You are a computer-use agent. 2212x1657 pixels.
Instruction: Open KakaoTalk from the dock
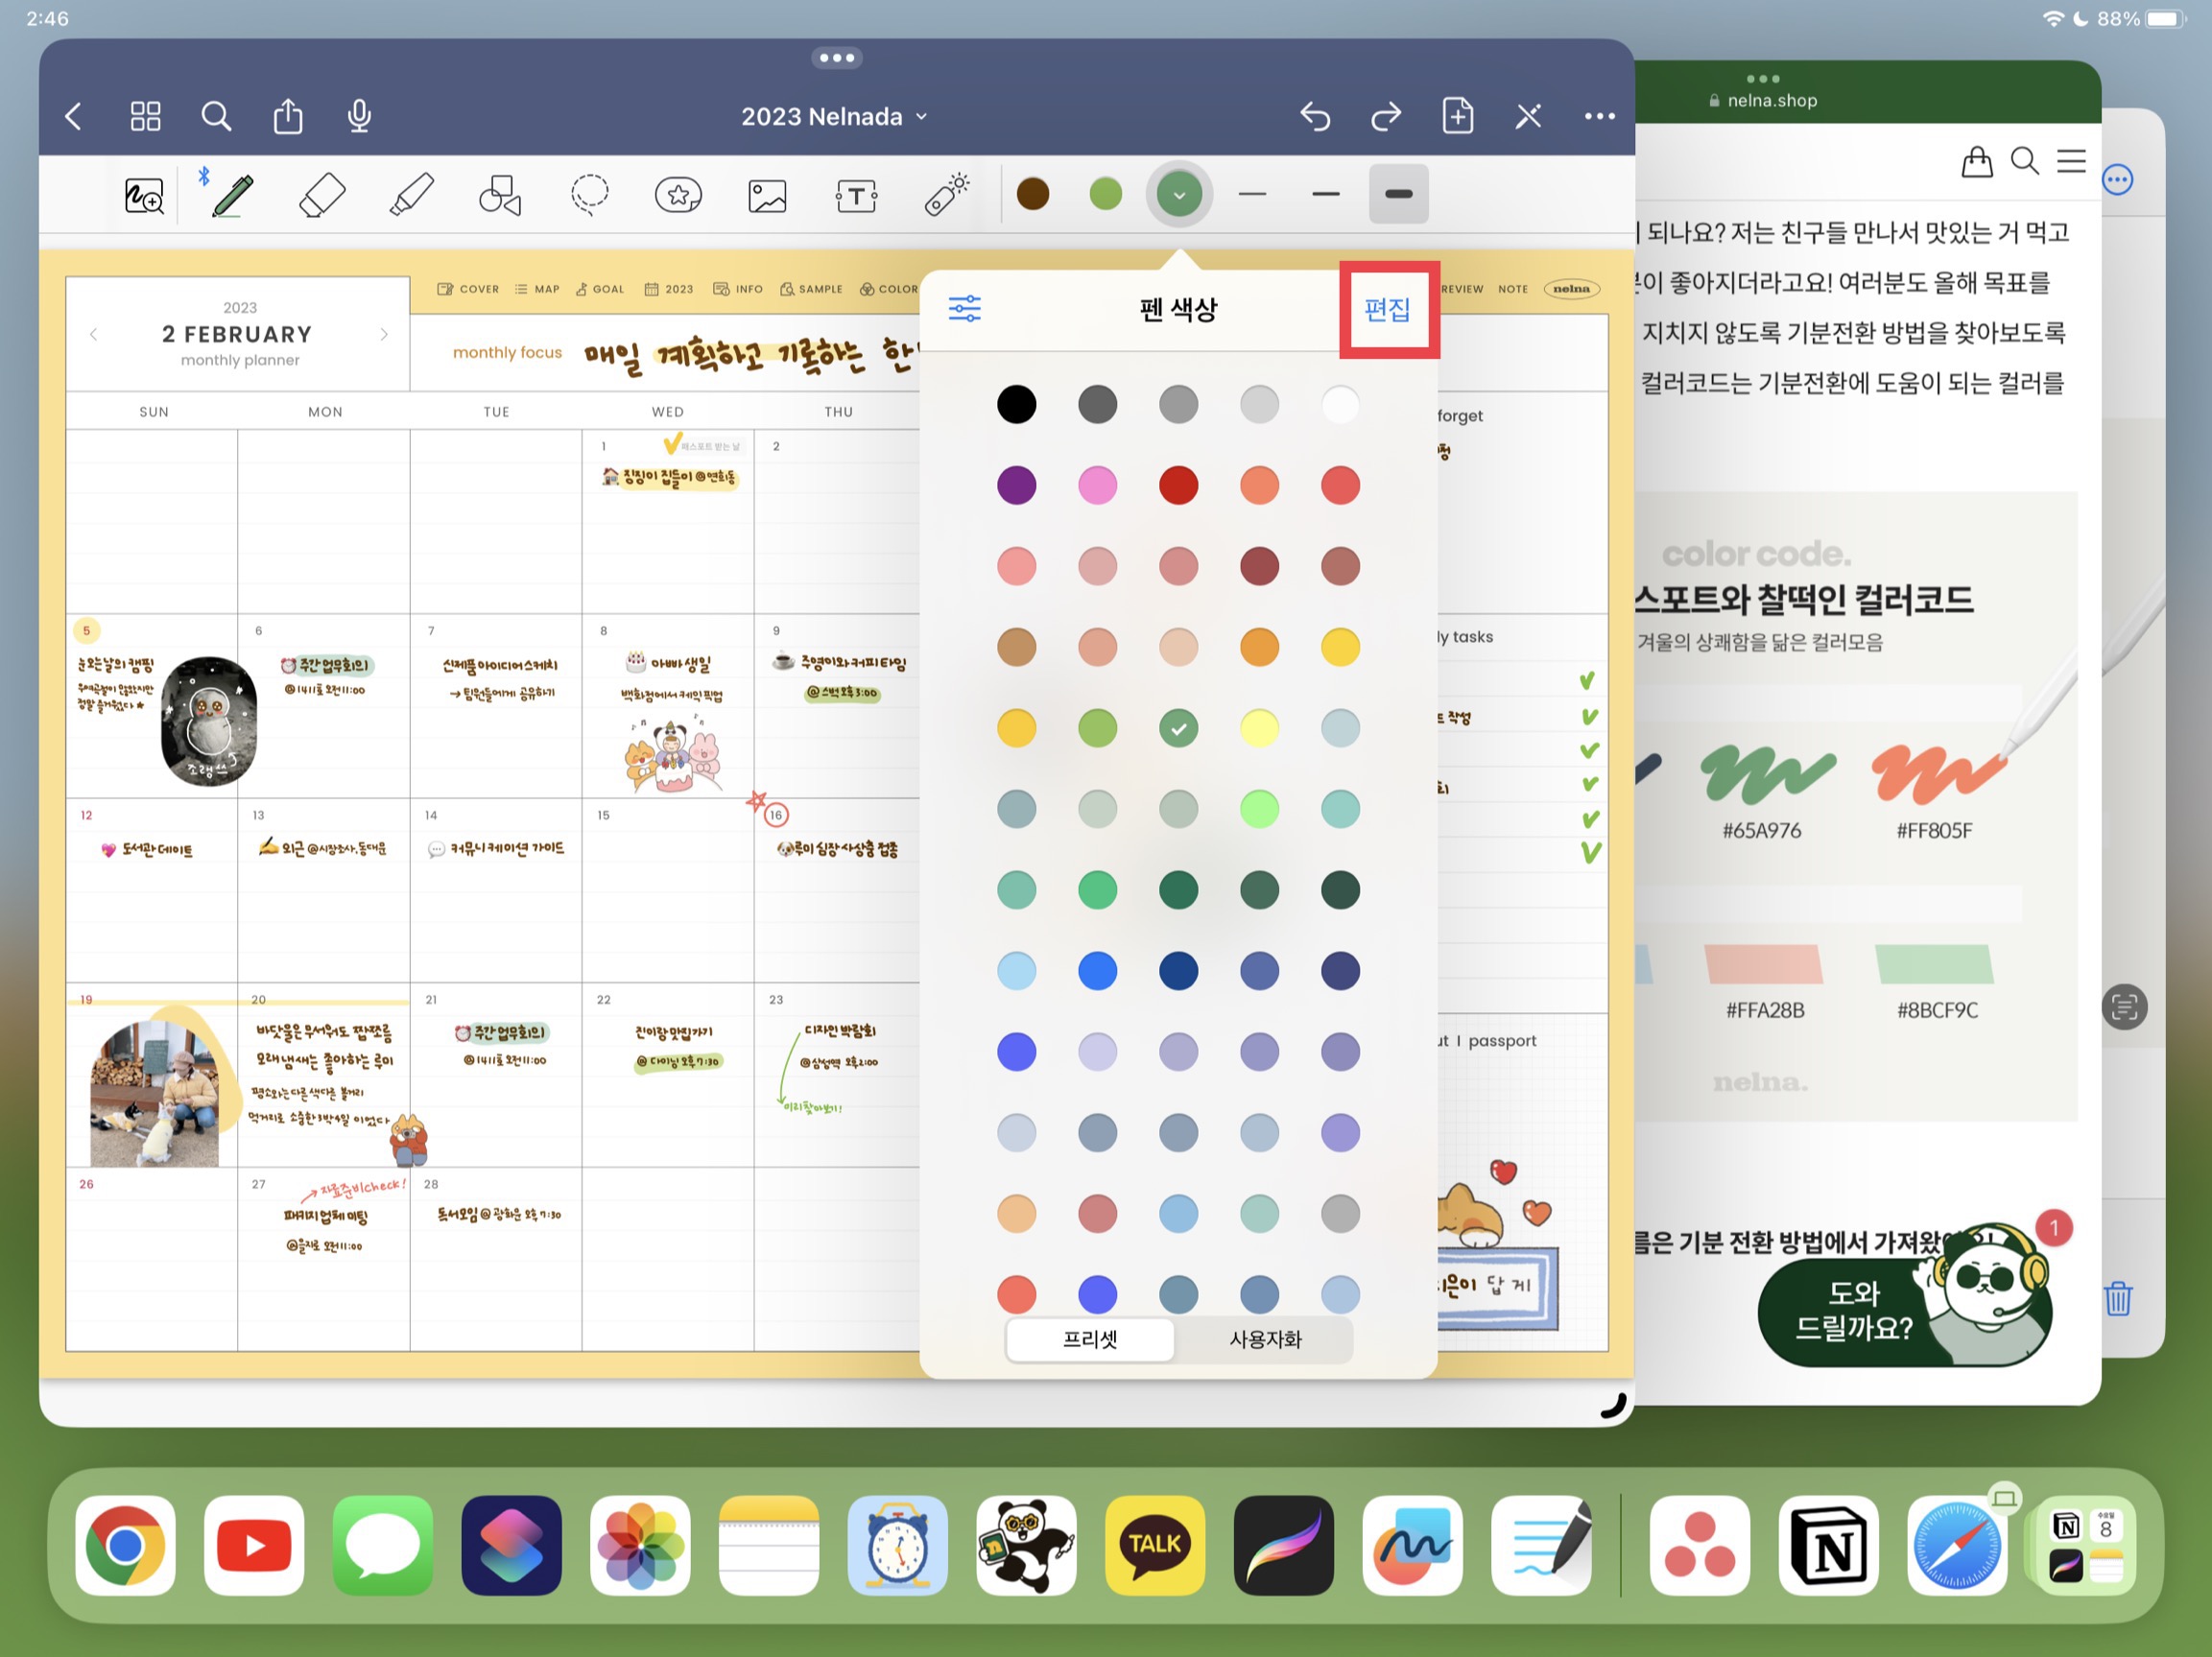(x=1155, y=1544)
